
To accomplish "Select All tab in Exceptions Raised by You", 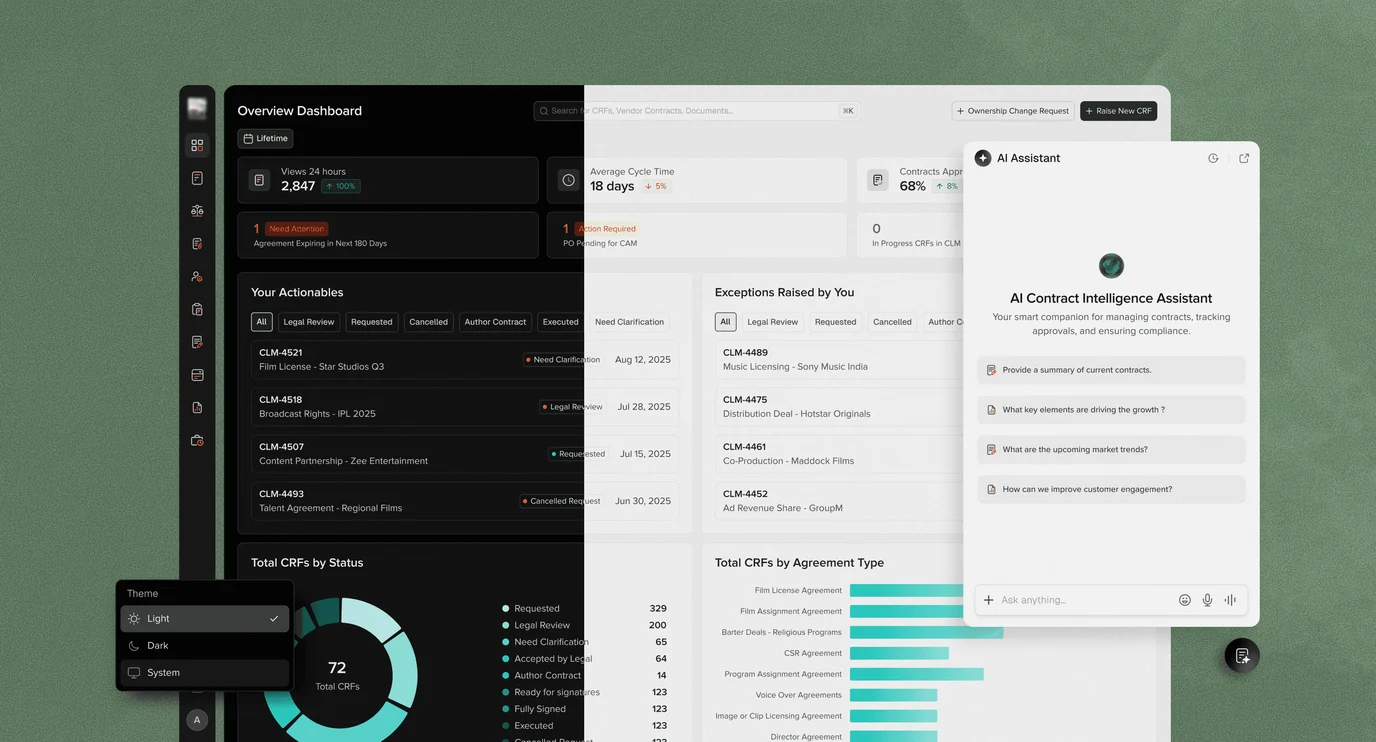I will 726,322.
